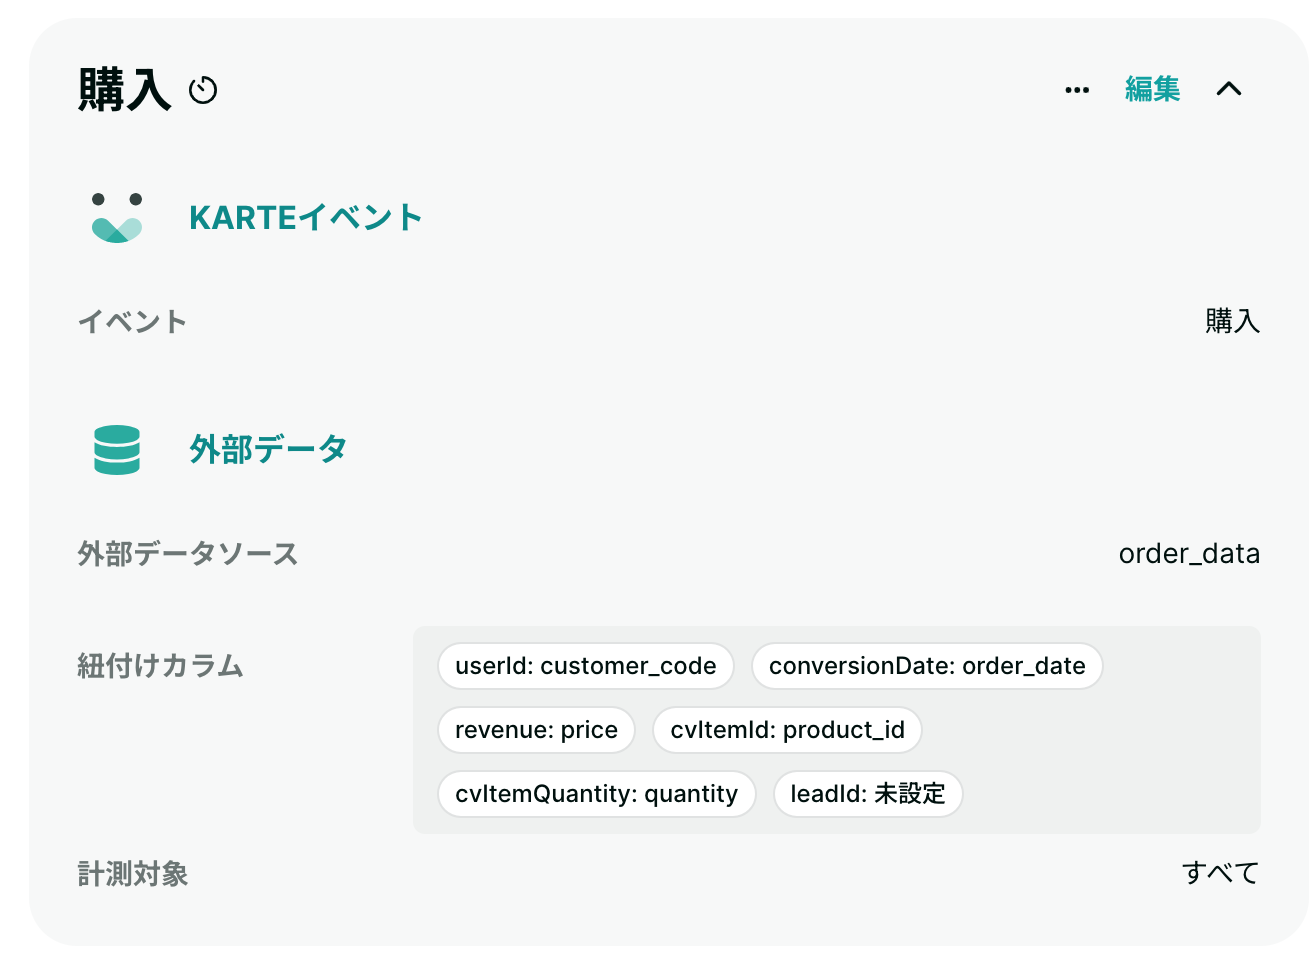The image size is (1312, 966).
Task: Click the すべて measurement target value
Action: [x=1220, y=873]
